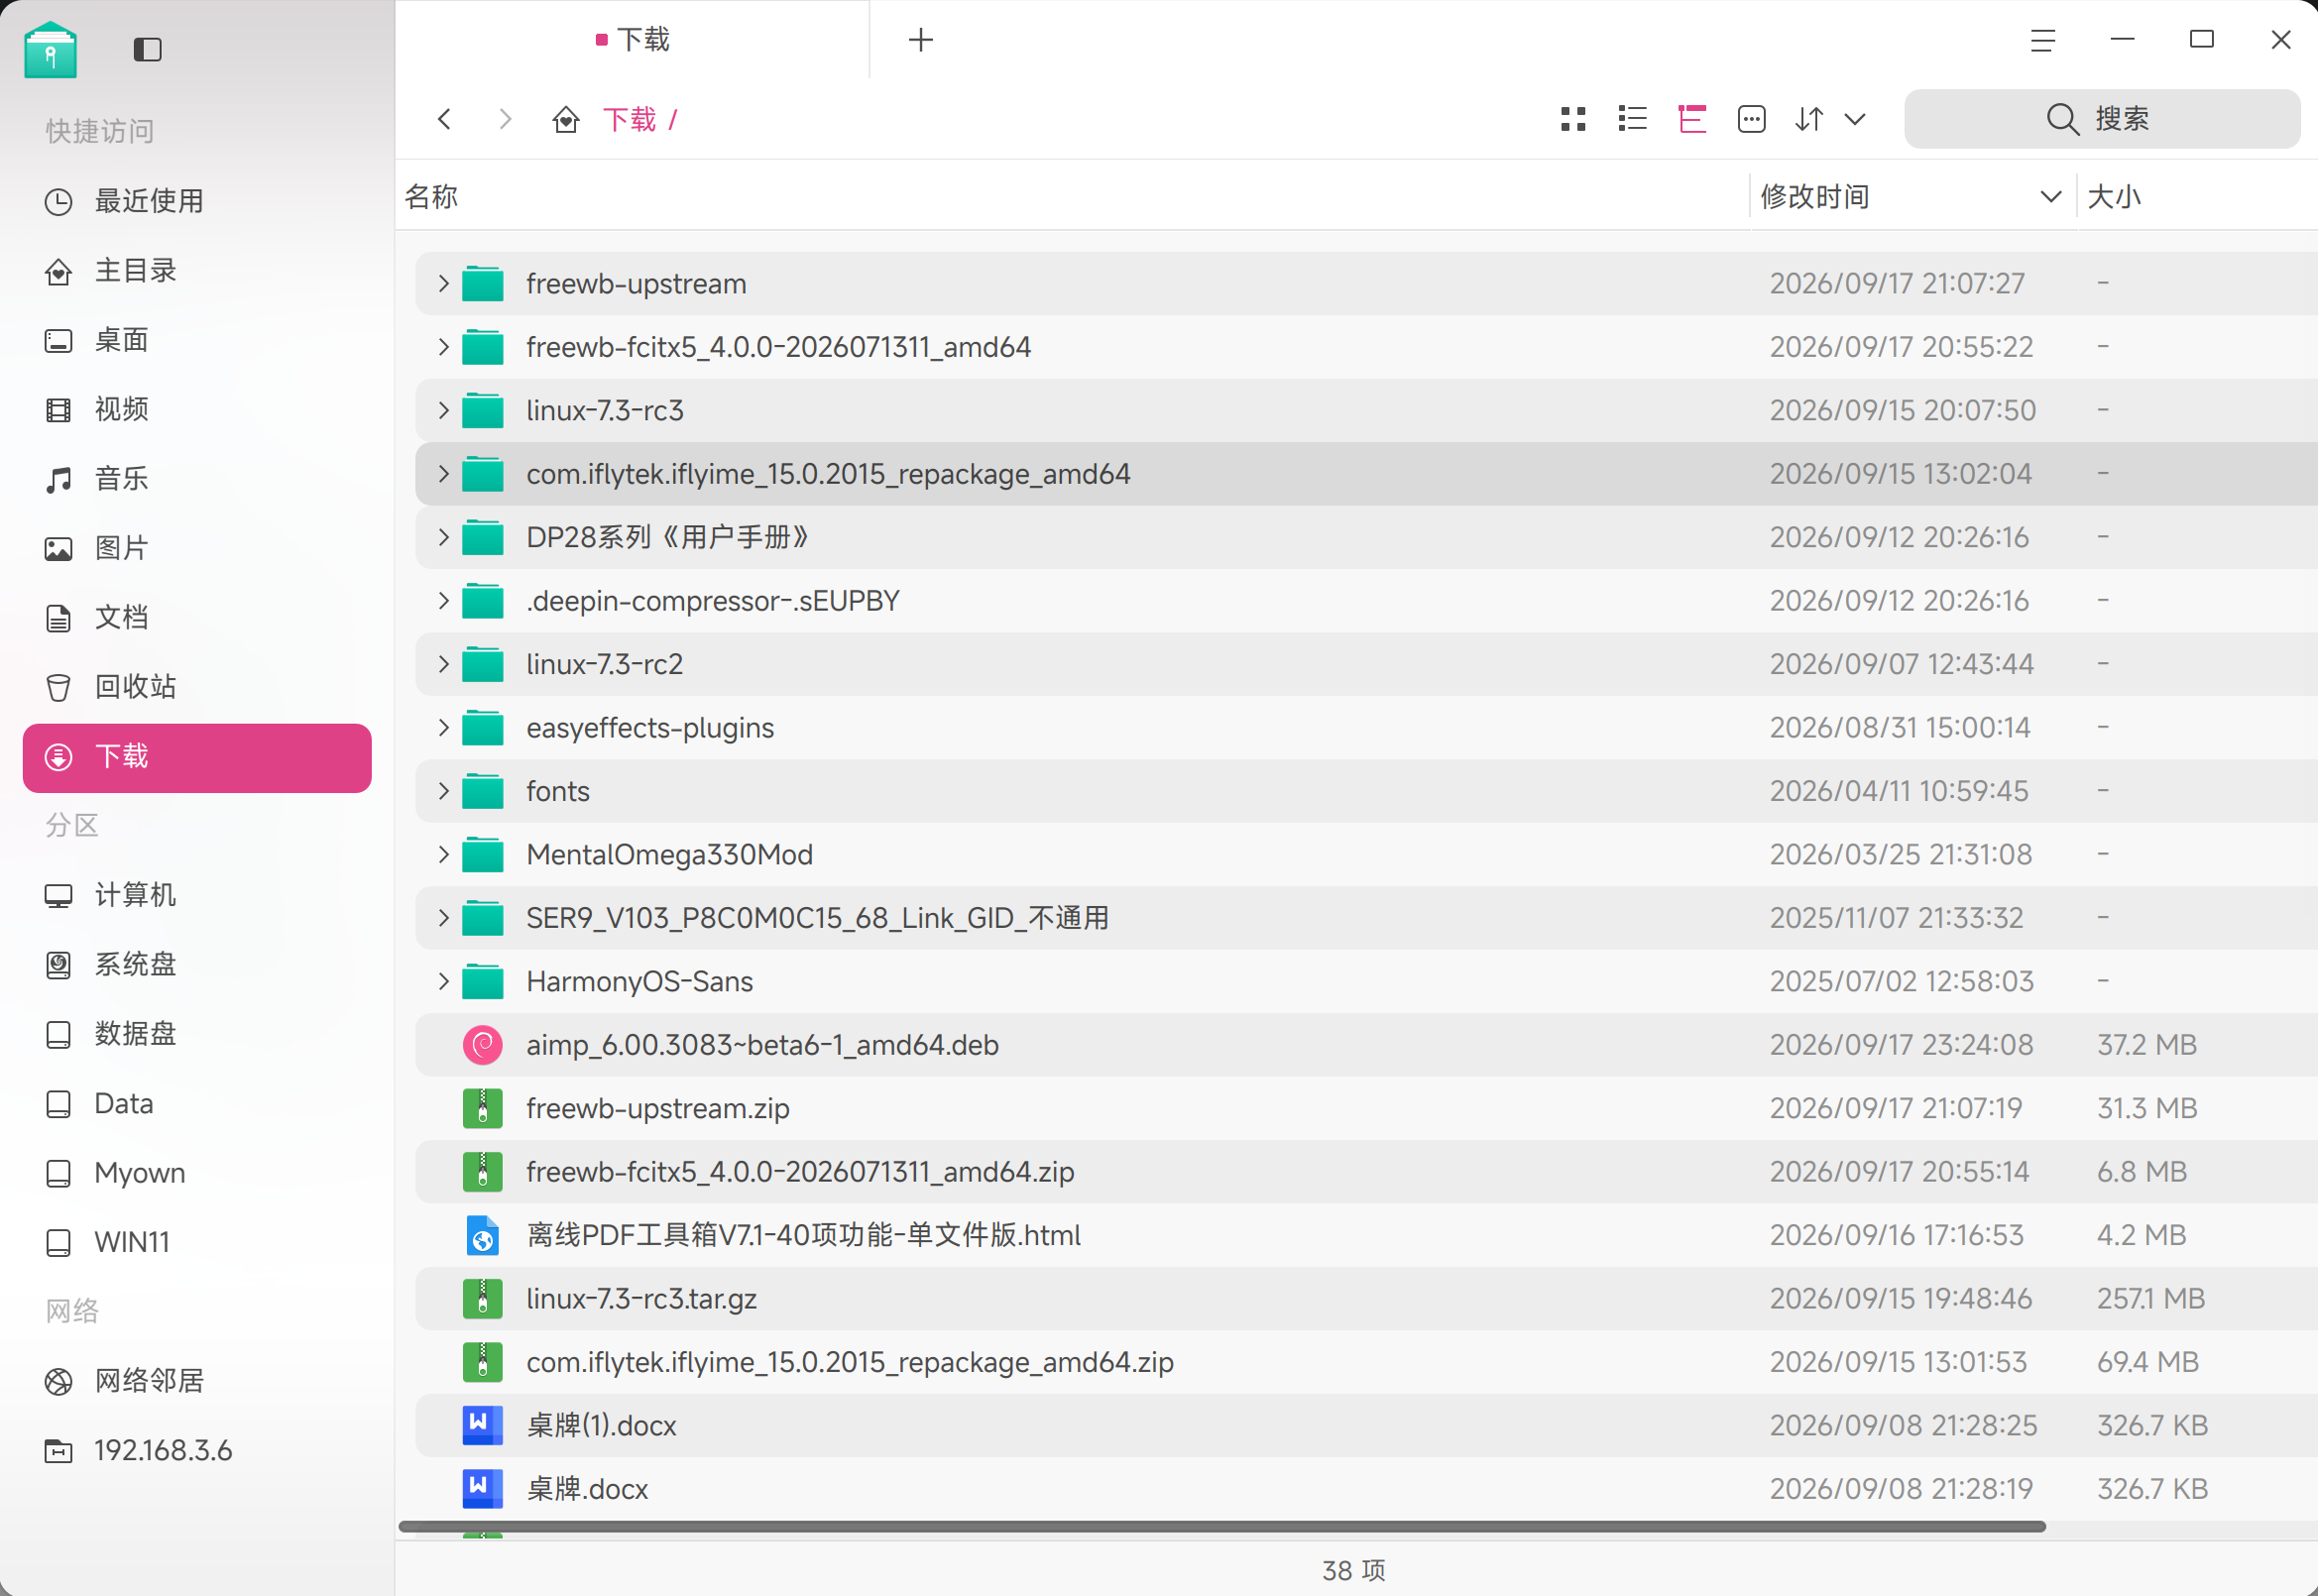Open 文档 in sidebar

pos(197,617)
